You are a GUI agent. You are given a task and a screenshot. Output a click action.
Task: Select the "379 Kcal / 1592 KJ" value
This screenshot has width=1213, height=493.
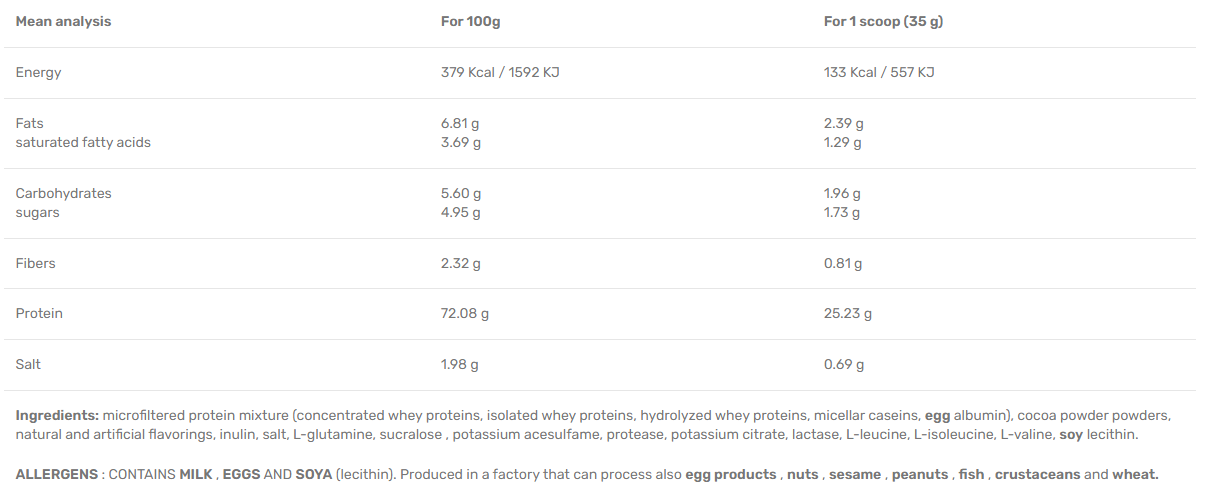click(x=499, y=73)
